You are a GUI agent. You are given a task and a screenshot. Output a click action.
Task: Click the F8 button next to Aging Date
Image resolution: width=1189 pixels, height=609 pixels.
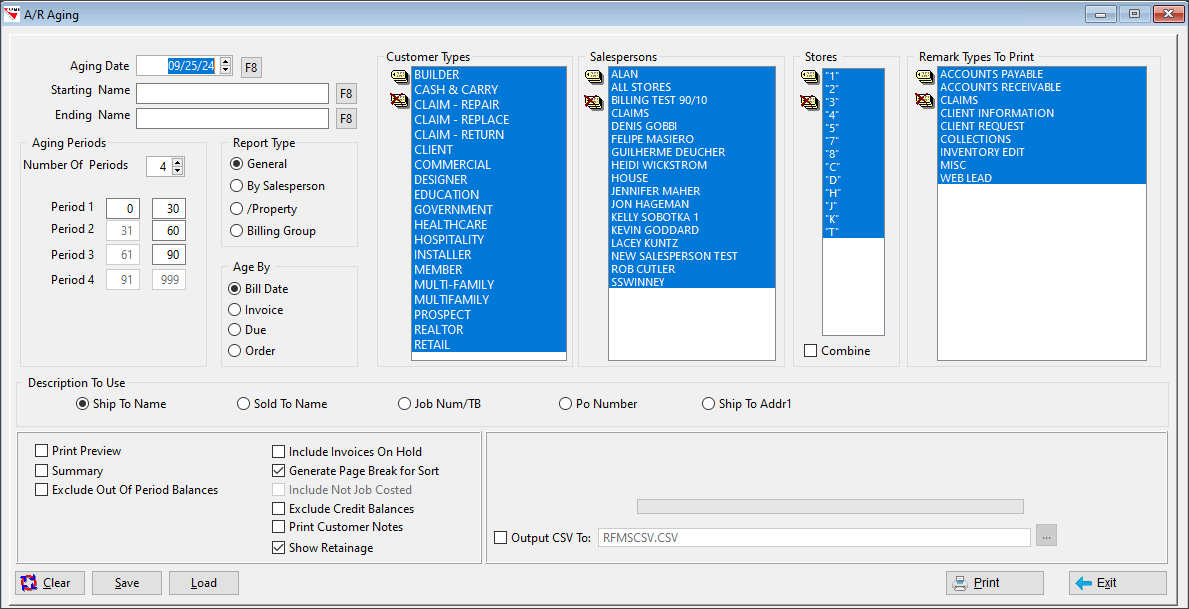point(251,67)
